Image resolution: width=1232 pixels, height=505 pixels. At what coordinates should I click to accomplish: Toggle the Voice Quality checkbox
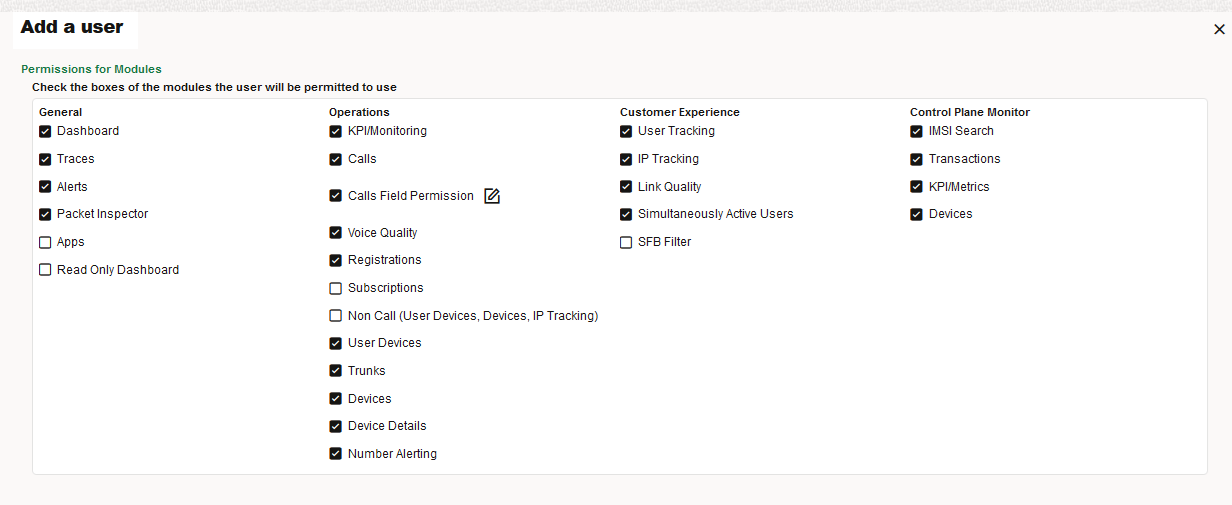[336, 233]
